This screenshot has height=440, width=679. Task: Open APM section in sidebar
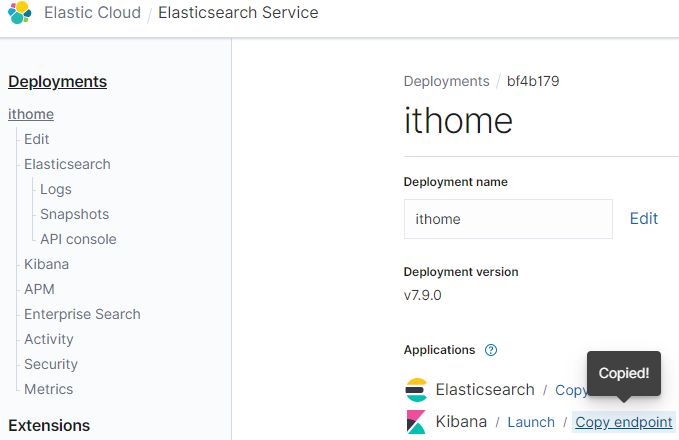39,289
